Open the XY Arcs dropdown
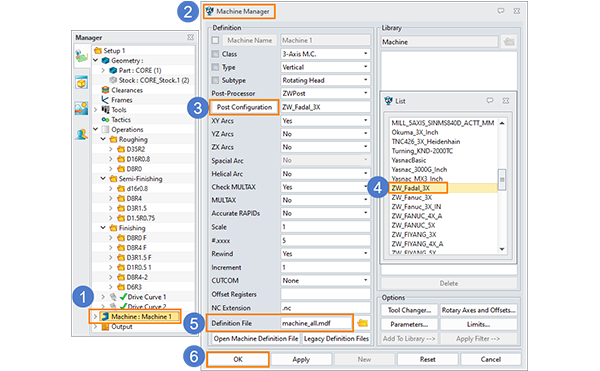600x371 pixels. click(325, 121)
